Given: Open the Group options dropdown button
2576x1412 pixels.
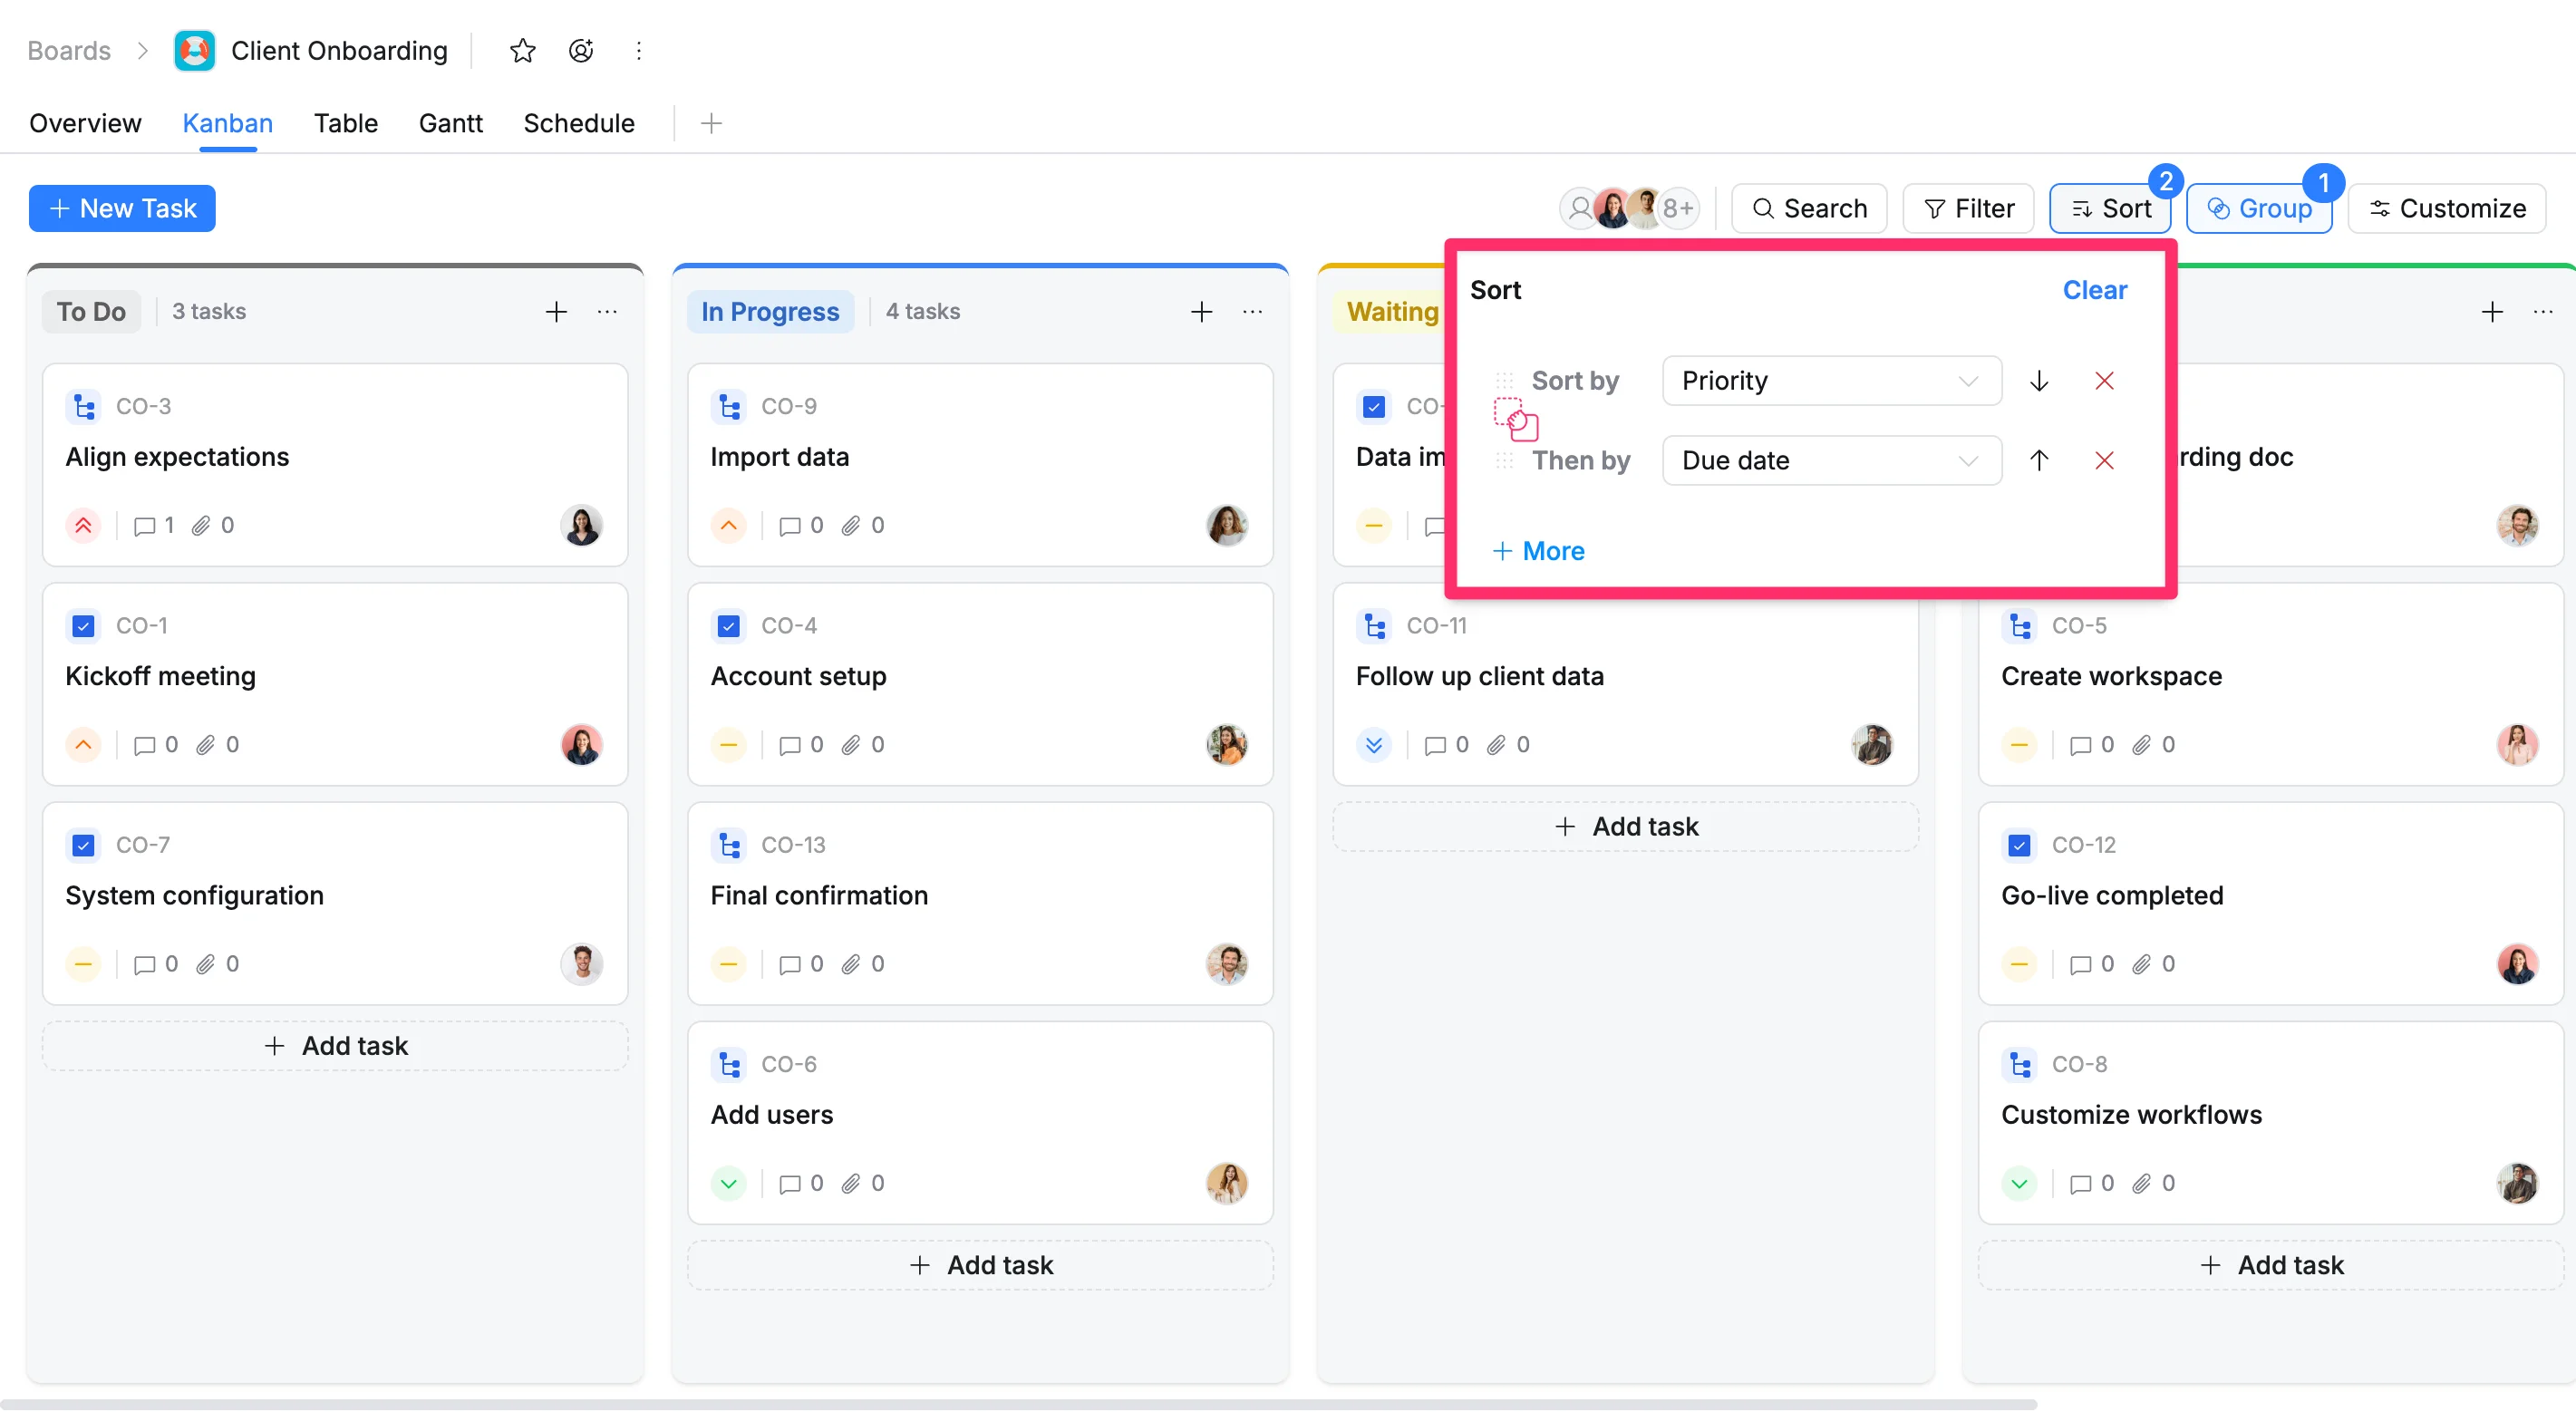Looking at the screenshot, I should pyautogui.click(x=2258, y=208).
